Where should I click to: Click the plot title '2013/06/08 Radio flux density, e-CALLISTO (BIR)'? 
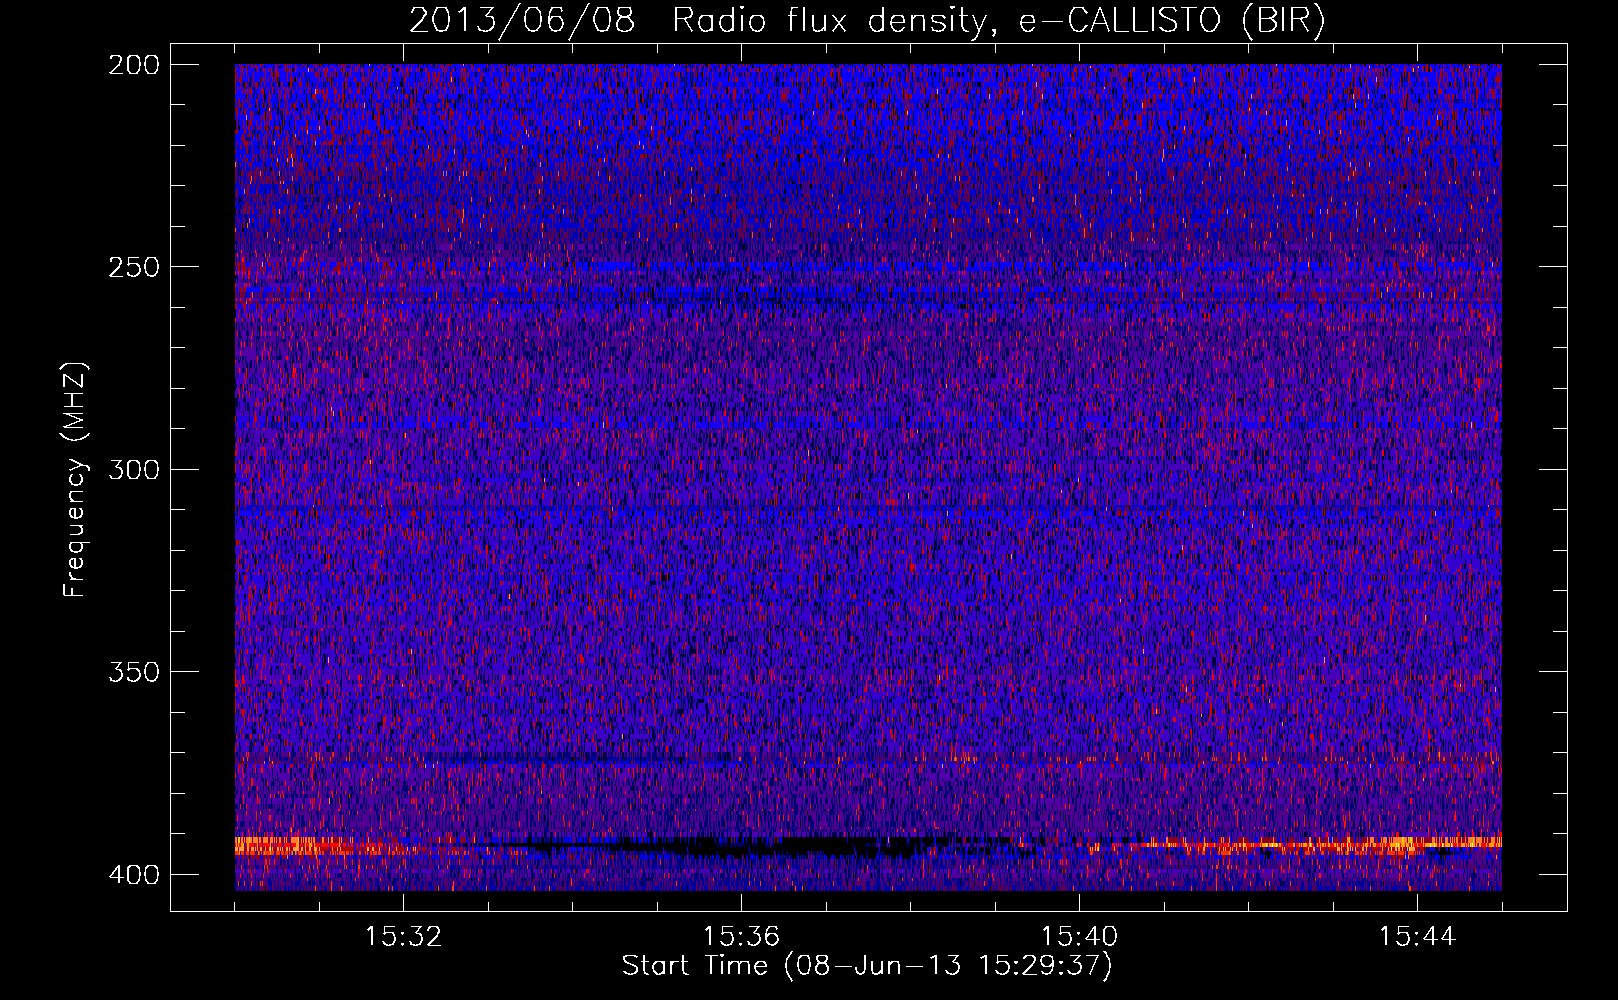pyautogui.click(x=867, y=21)
